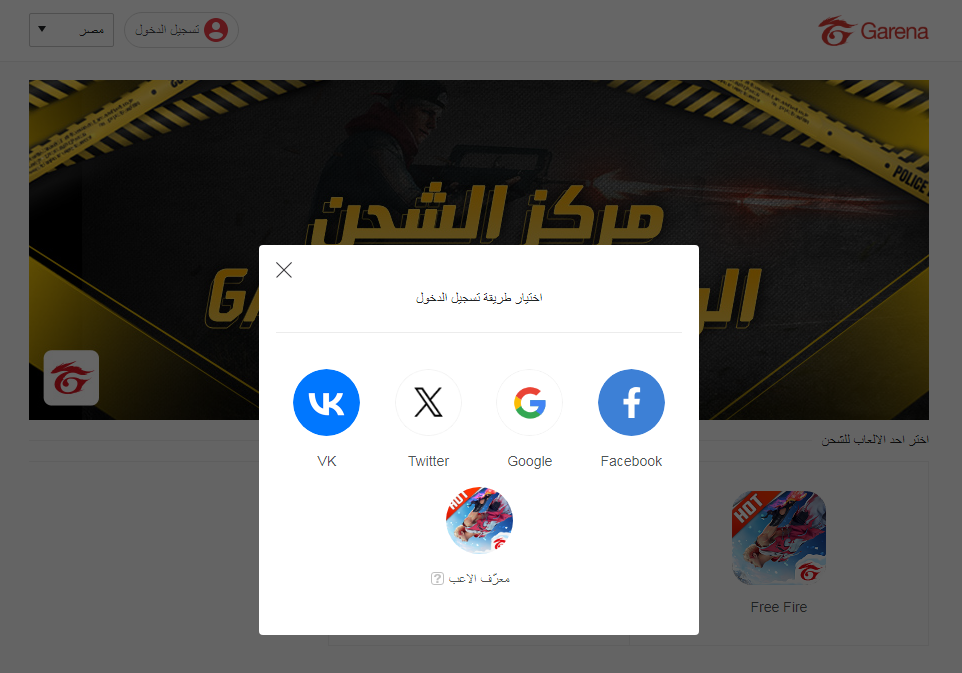The height and width of the screenshot is (673, 962).
Task: Click the تسجيل الدخول login button
Action: coord(181,30)
